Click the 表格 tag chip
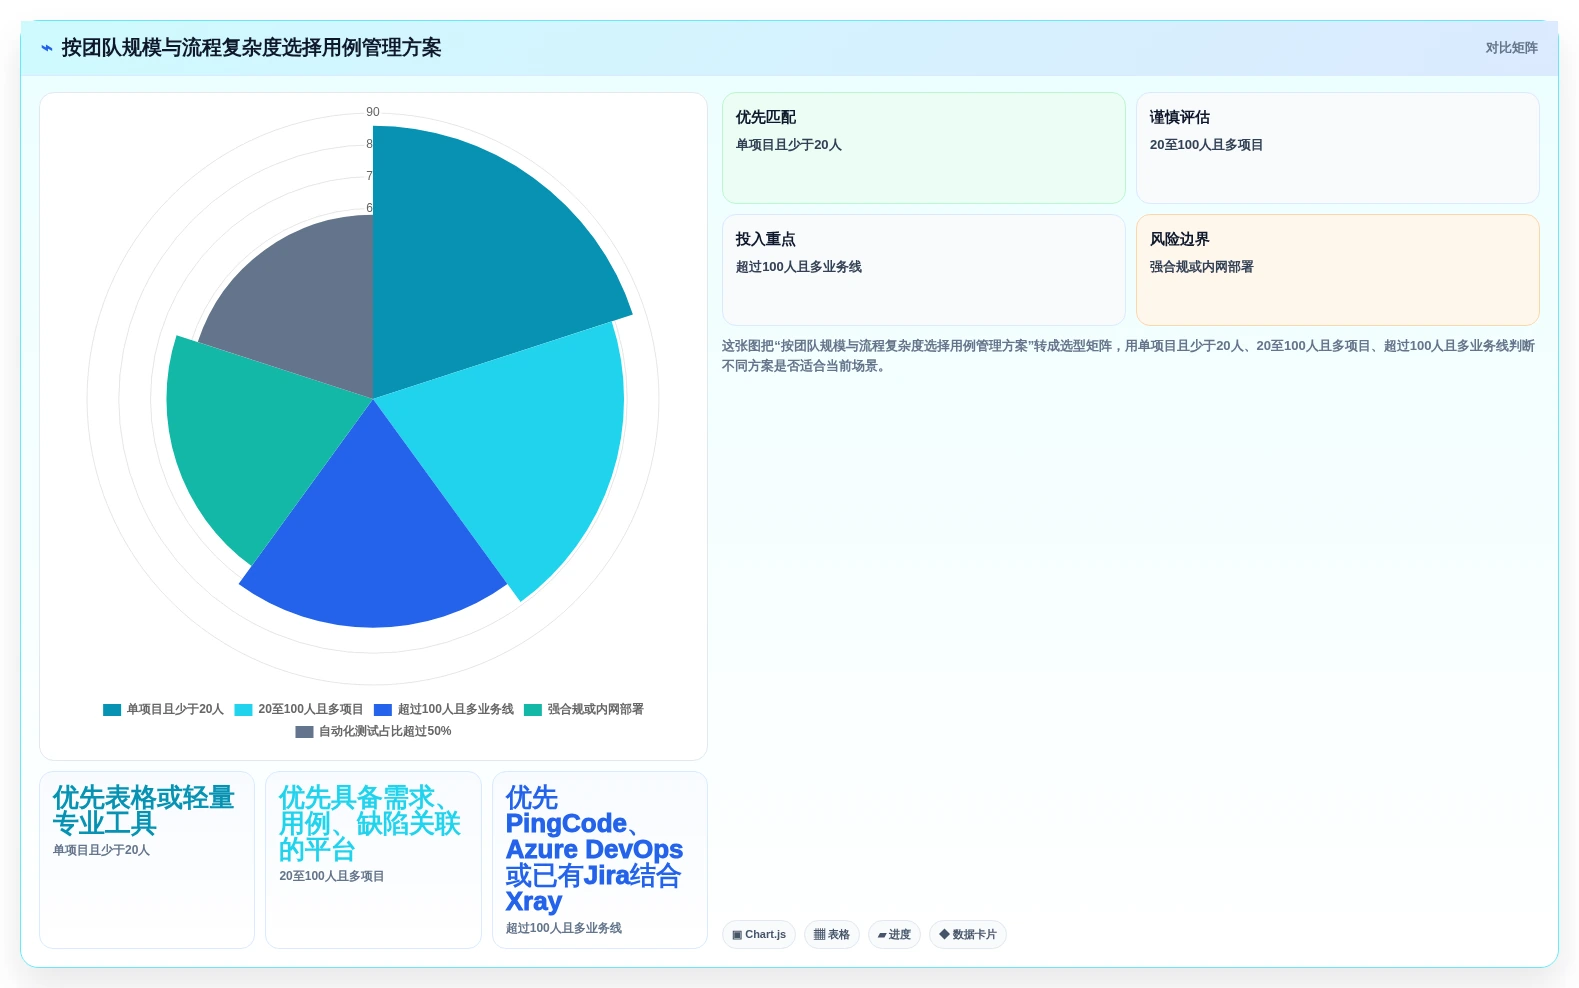Viewport: 1579px width, 988px height. pyautogui.click(x=832, y=935)
